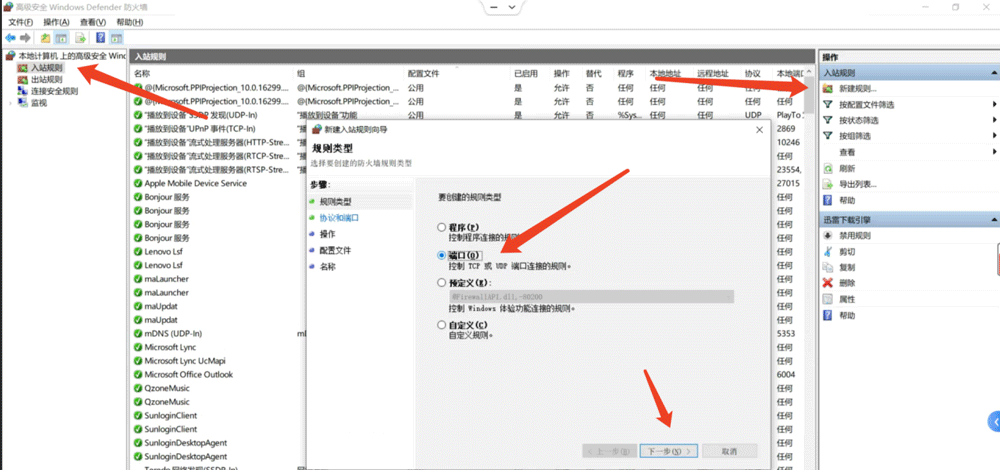Open the 查看(V) menu
The image size is (1000, 470).
pos(92,22)
